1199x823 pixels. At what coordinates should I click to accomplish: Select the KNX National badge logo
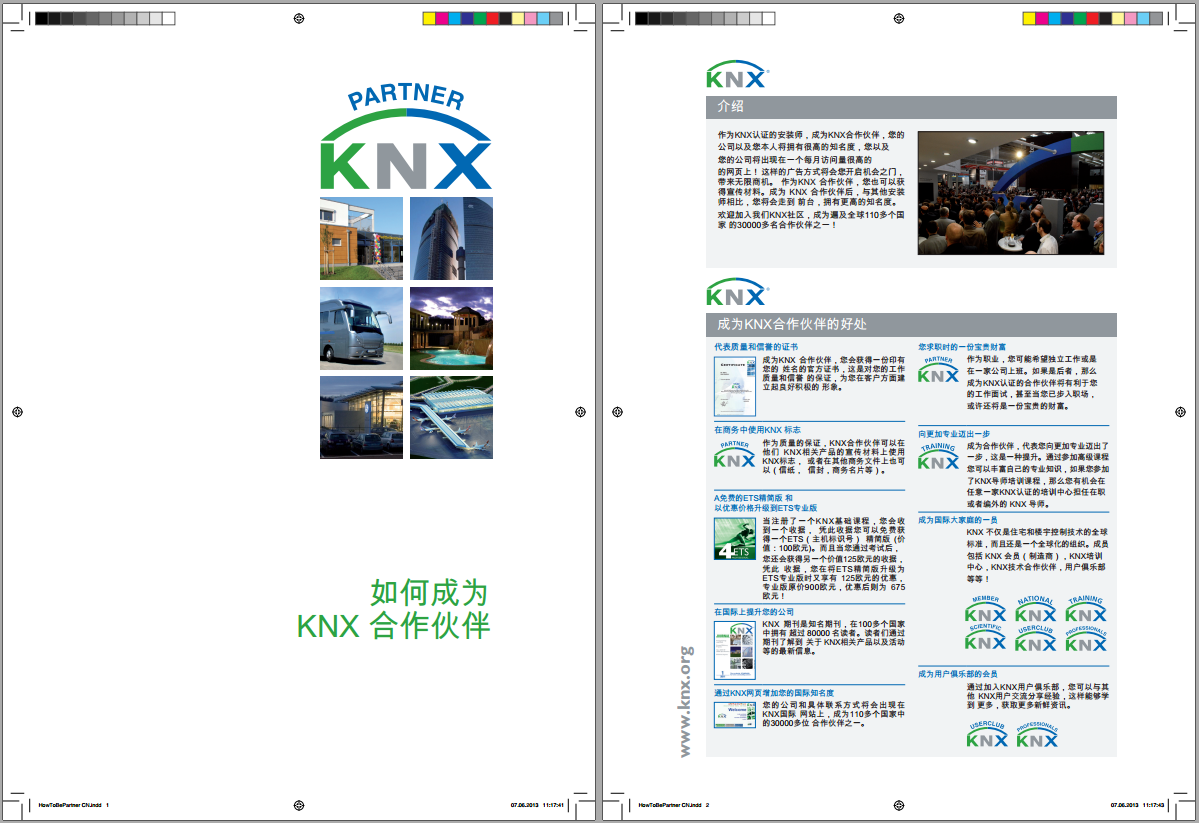[x=1035, y=611]
